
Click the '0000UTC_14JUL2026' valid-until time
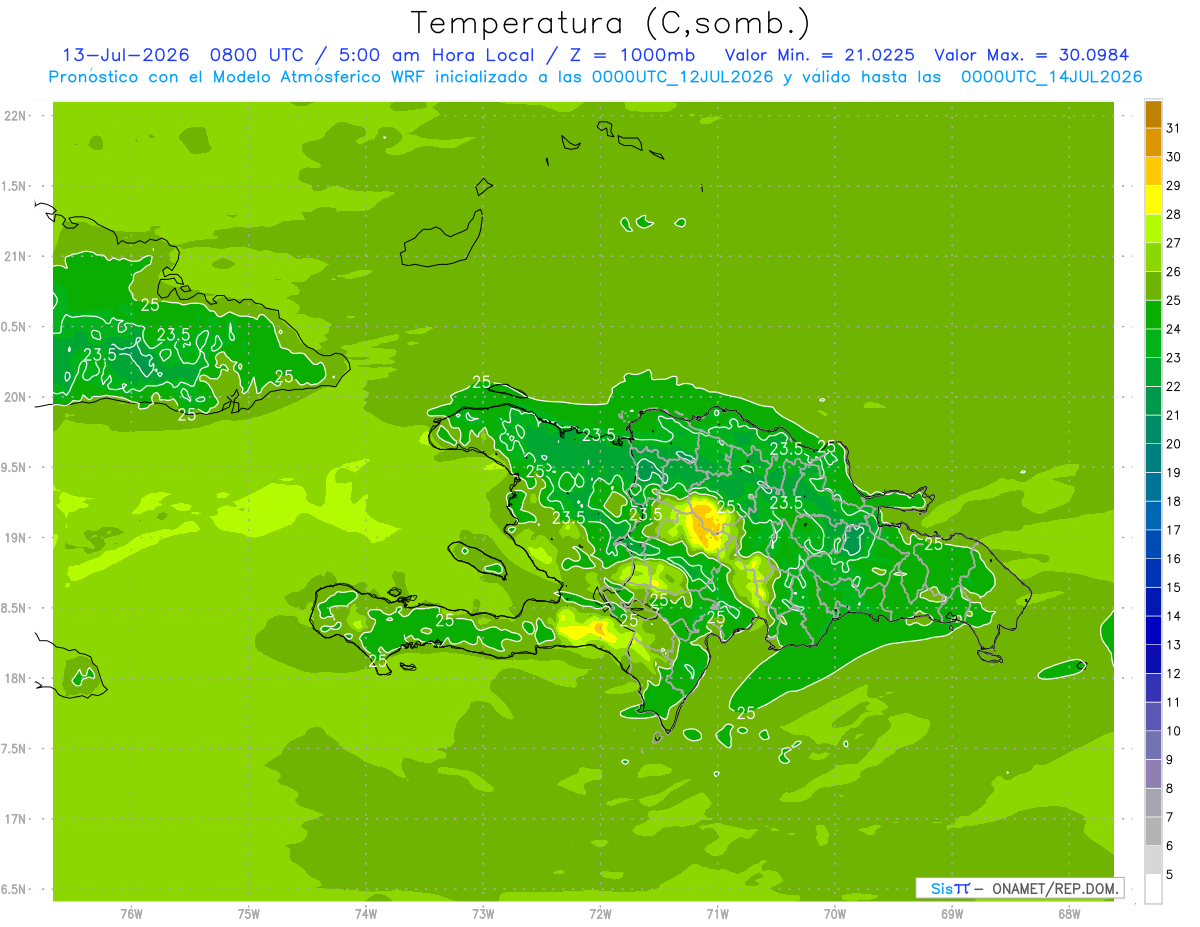tap(1052, 76)
